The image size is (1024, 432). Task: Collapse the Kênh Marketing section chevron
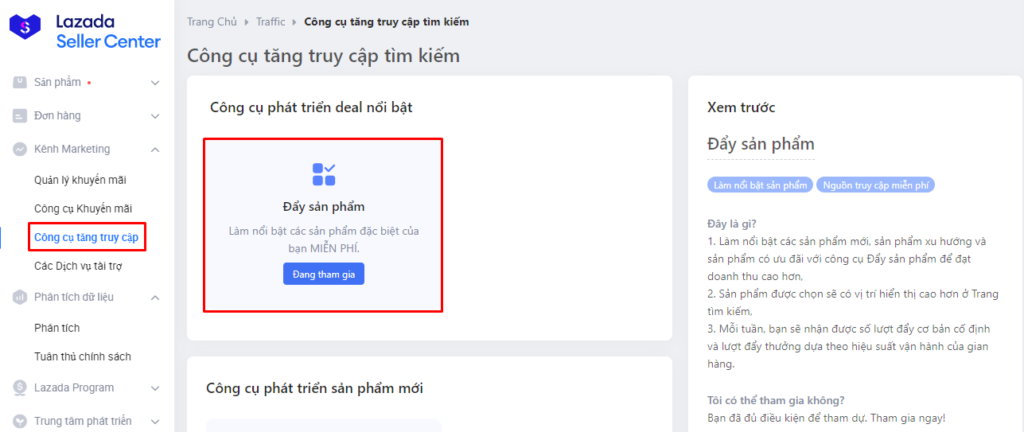(x=155, y=149)
